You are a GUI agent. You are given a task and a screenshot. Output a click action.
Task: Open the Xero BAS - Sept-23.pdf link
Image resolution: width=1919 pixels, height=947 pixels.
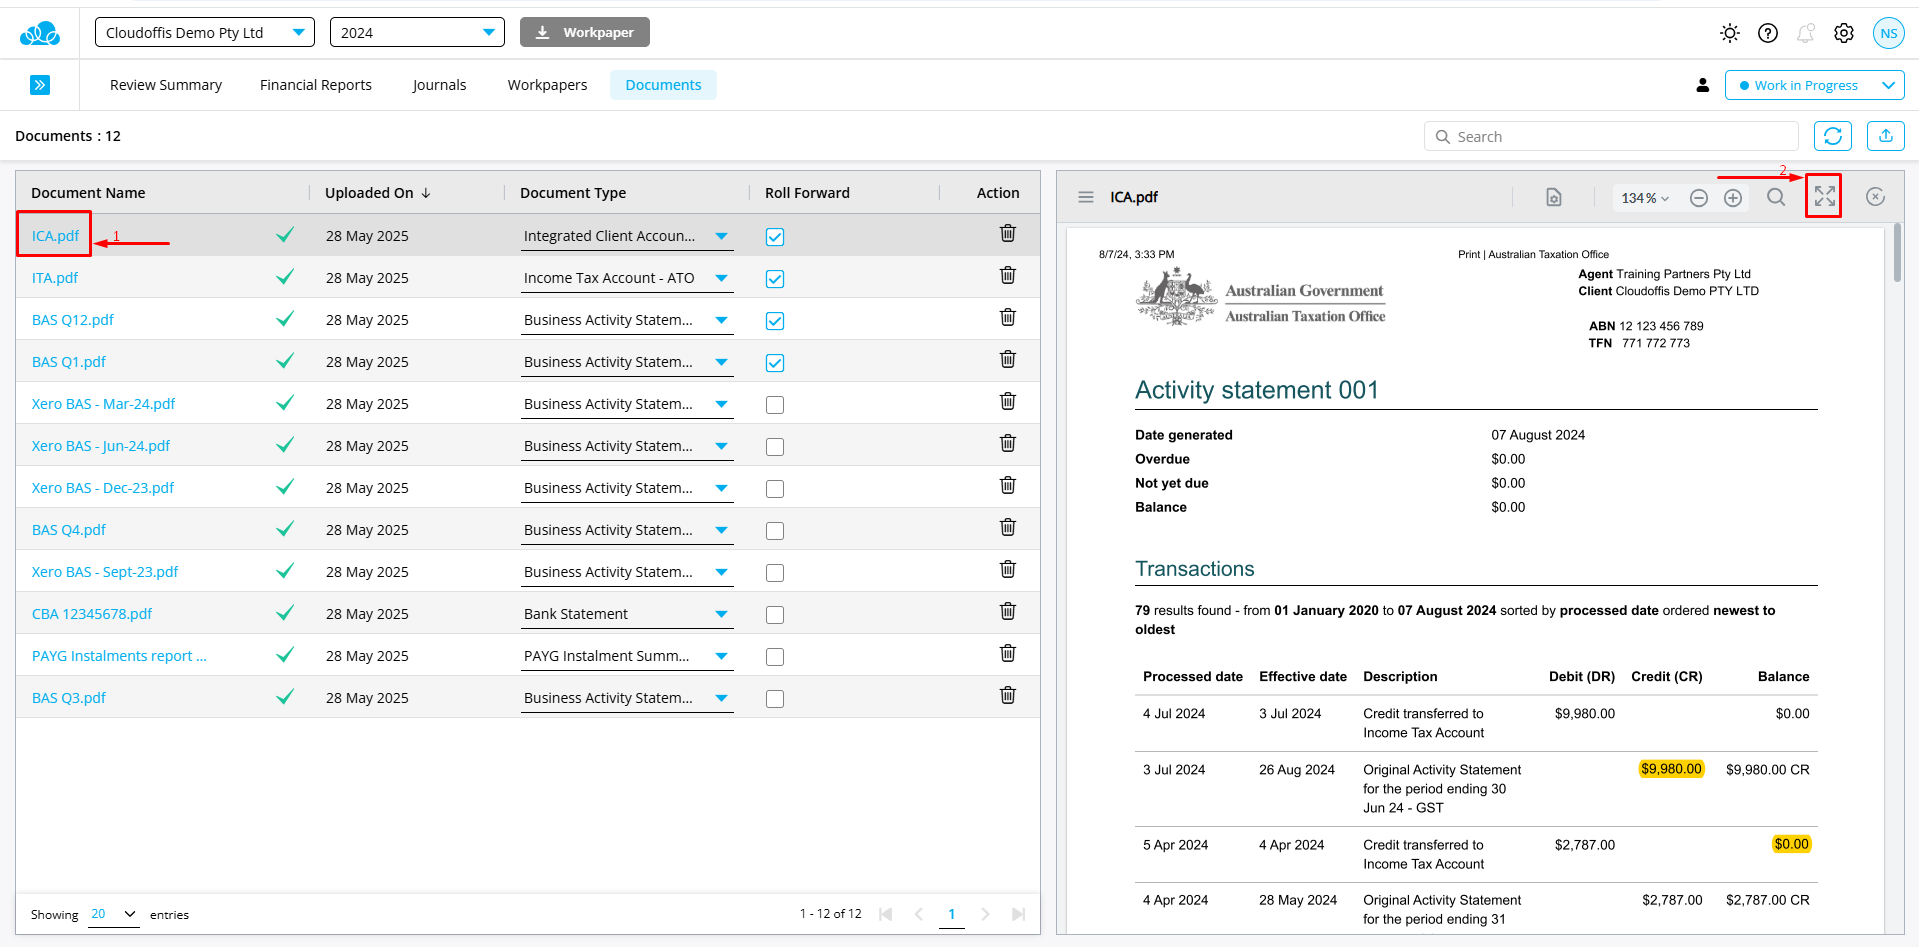104,572
